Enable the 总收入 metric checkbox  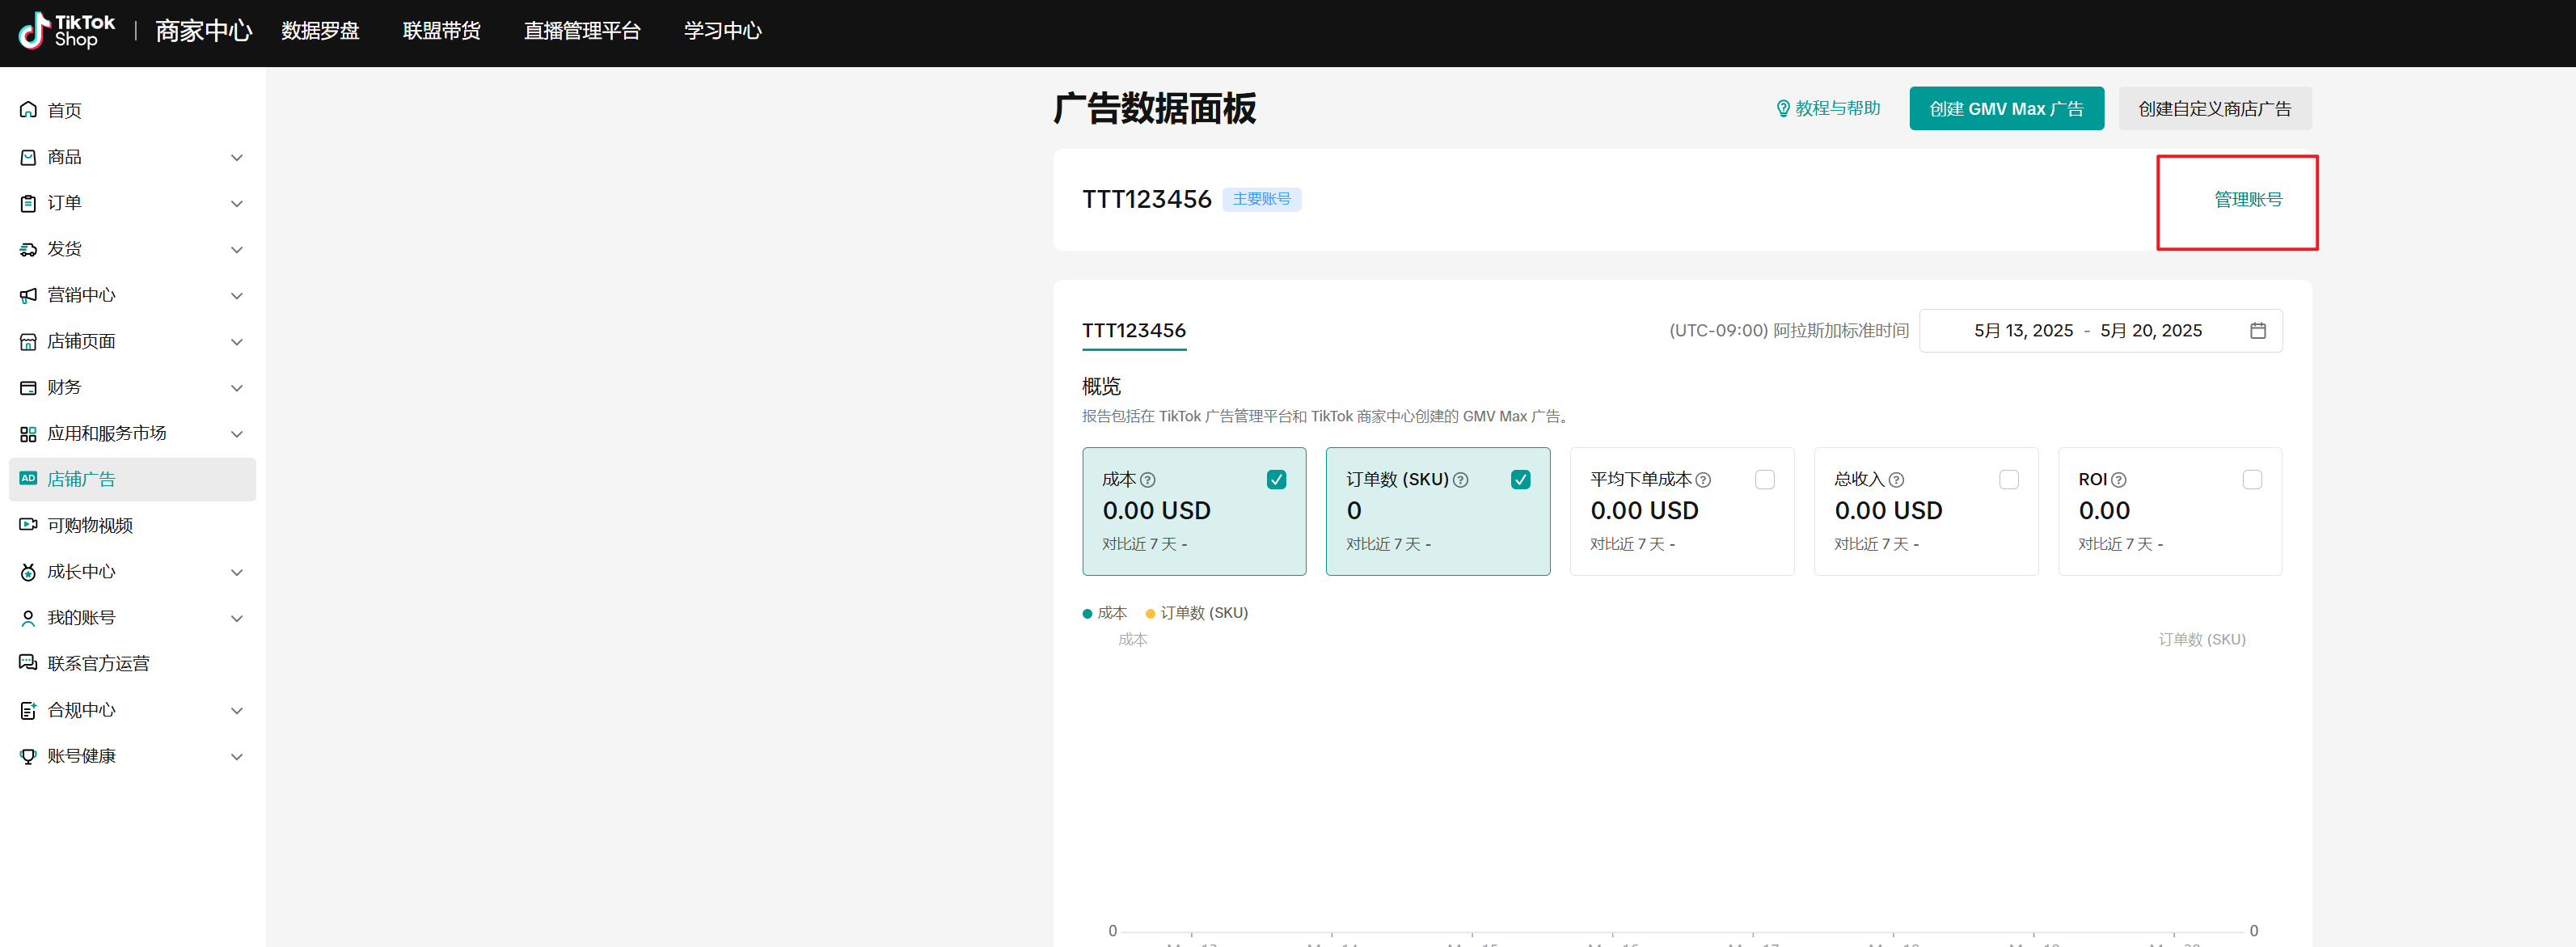(2008, 479)
